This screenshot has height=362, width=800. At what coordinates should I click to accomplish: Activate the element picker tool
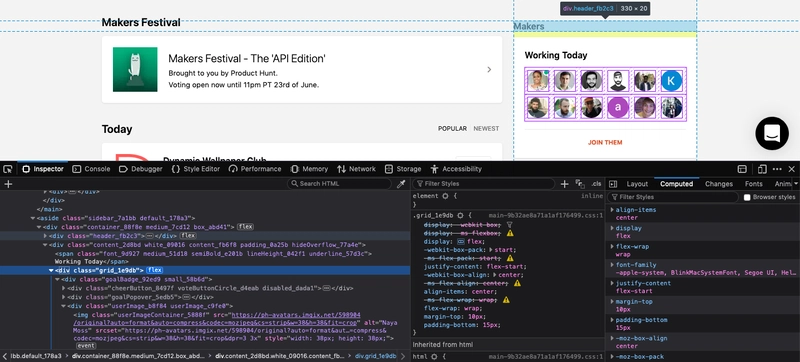click(7, 169)
